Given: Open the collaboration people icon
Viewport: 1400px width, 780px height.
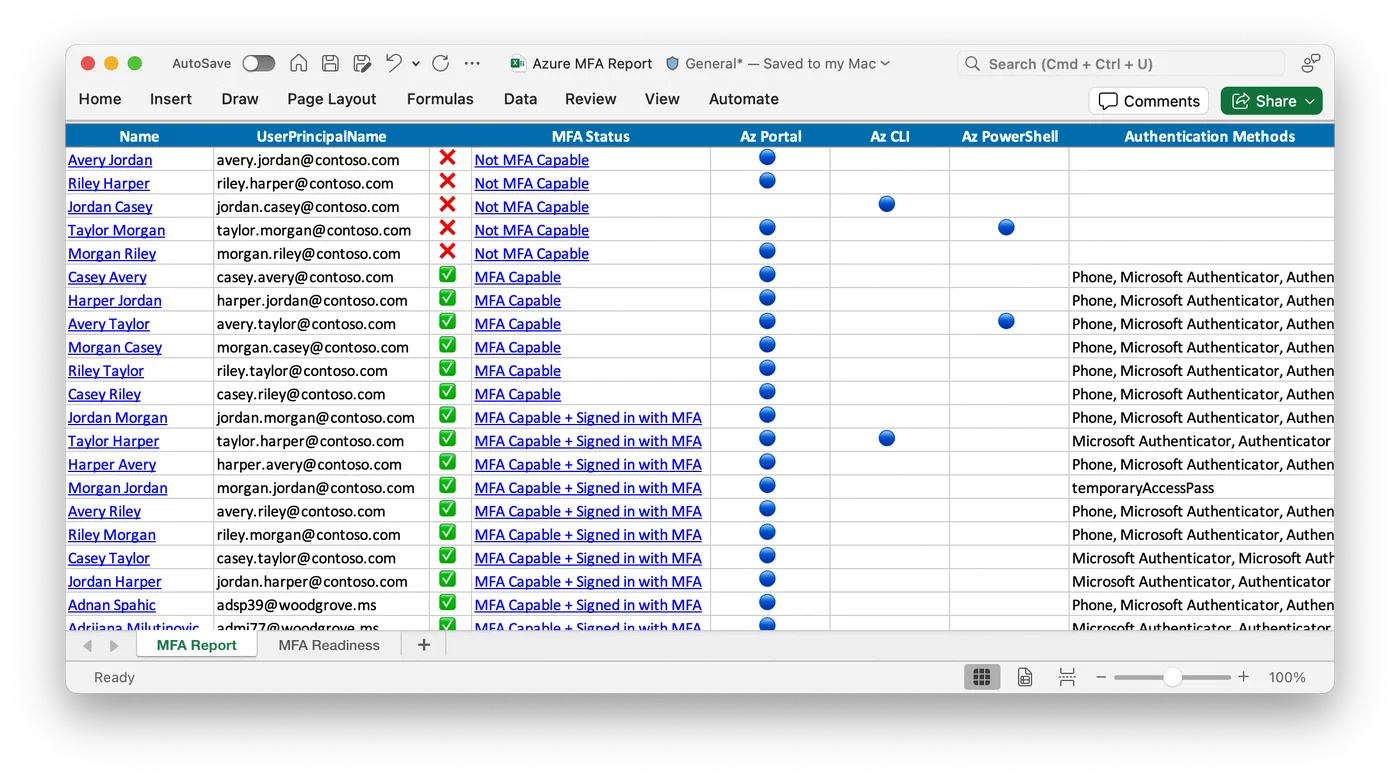Looking at the screenshot, I should tap(1310, 63).
